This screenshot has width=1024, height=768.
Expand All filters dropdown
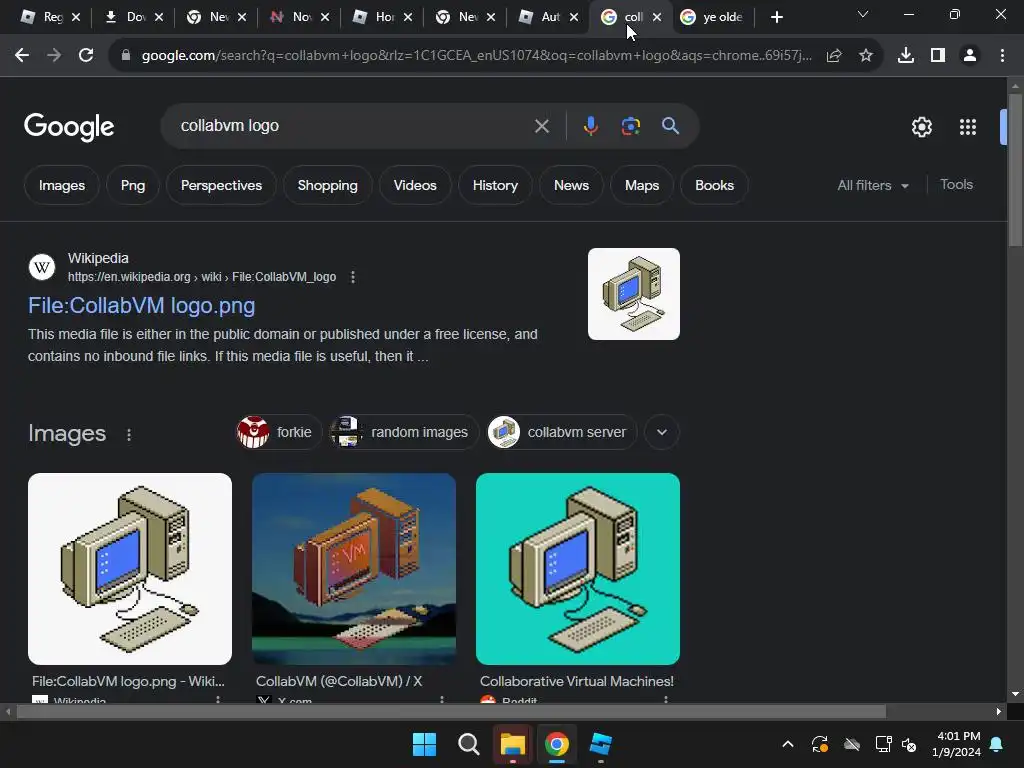(873, 185)
